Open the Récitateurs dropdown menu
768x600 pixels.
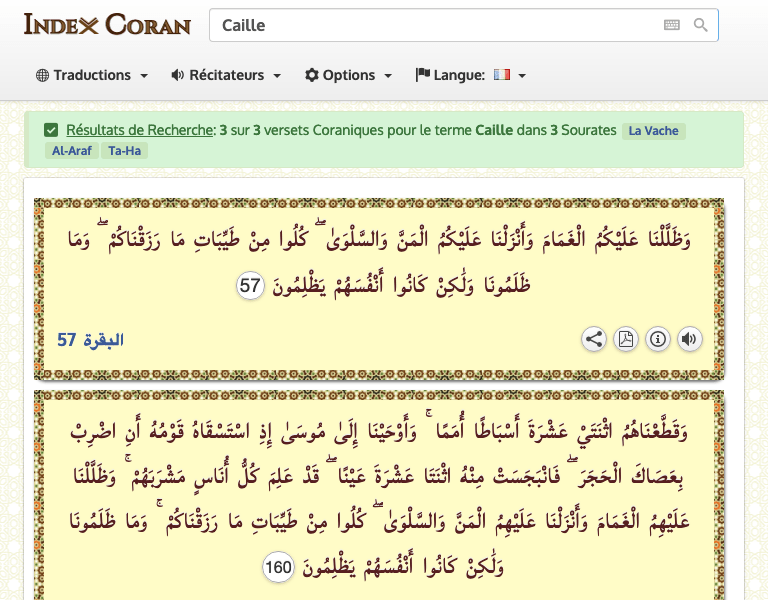[226, 75]
